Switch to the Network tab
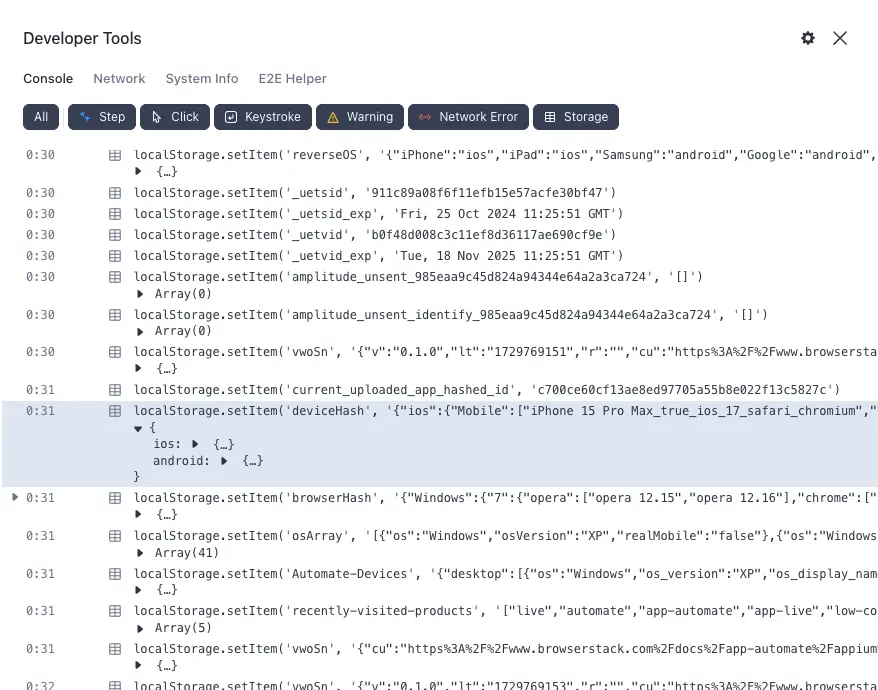Viewport: 878px width, 690px height. coord(119,78)
